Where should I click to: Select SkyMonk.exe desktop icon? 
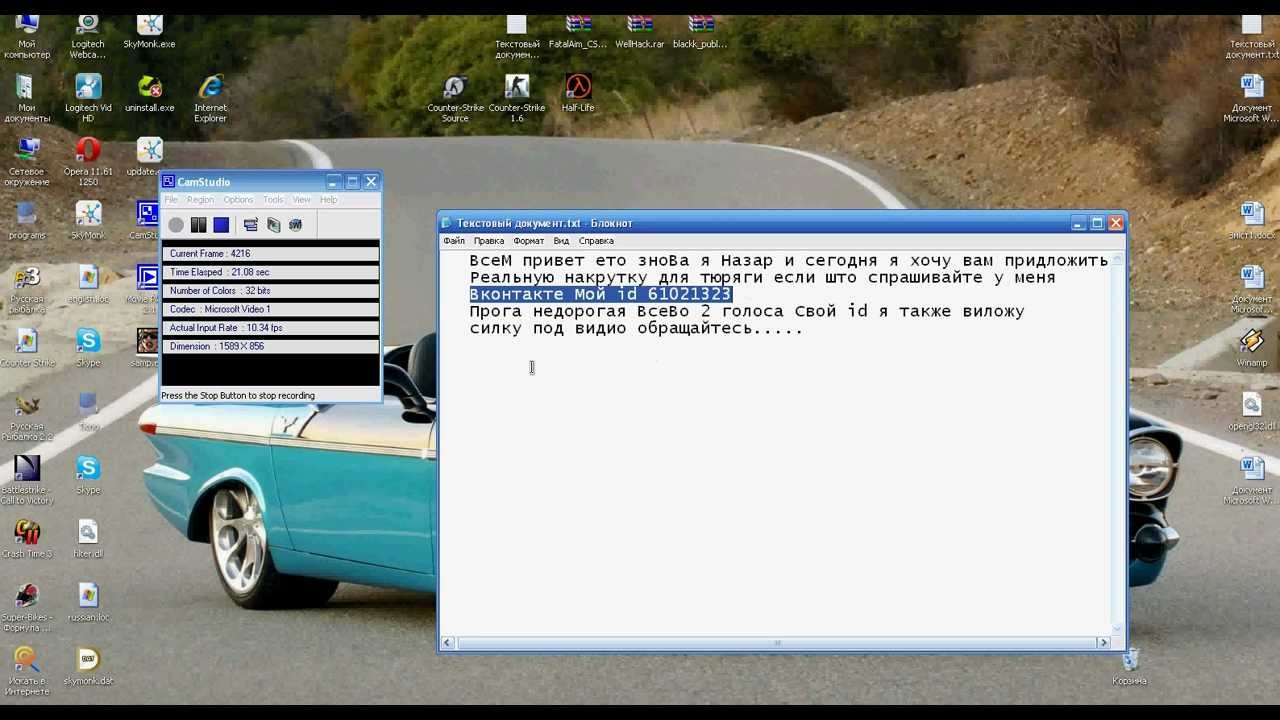[149, 32]
